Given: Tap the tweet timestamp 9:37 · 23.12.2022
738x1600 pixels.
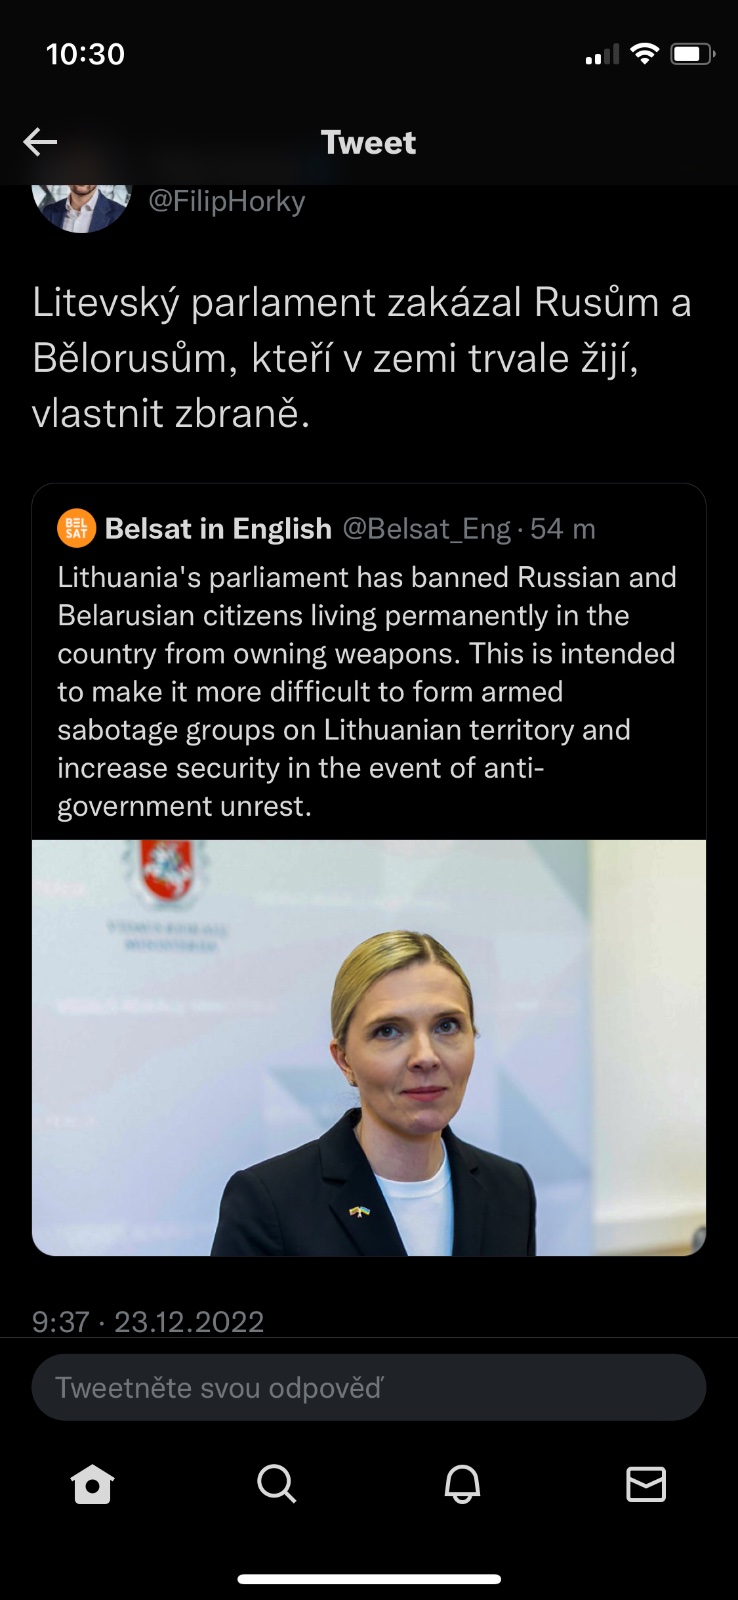Looking at the screenshot, I should coord(148,1322).
